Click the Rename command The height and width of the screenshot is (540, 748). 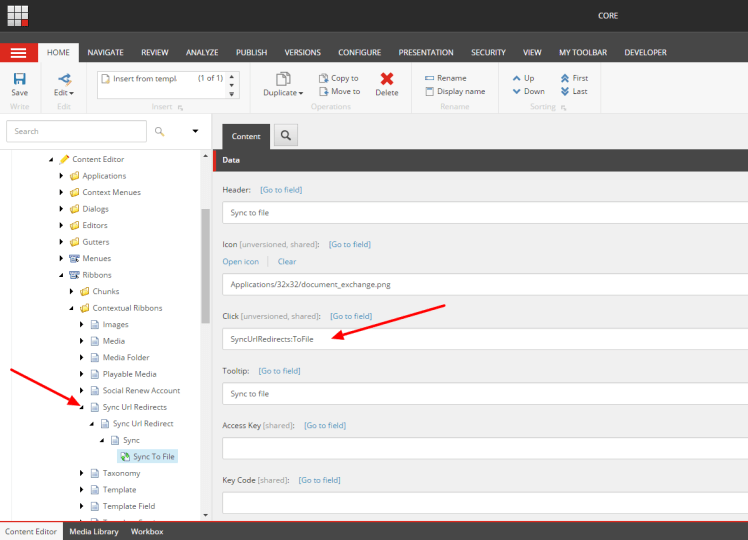coord(445,78)
